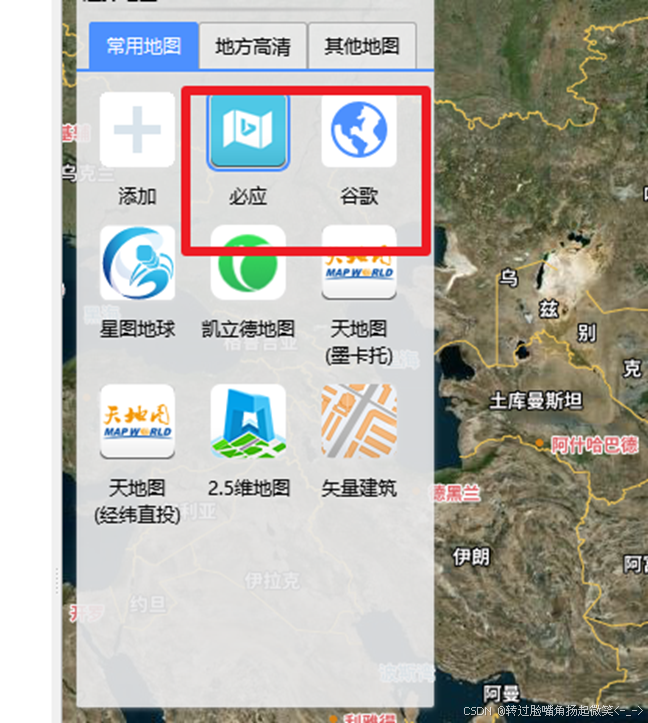Screen dimensions: 648x723
Task: Pick the 凯立德地图 green icon
Action: (x=248, y=263)
